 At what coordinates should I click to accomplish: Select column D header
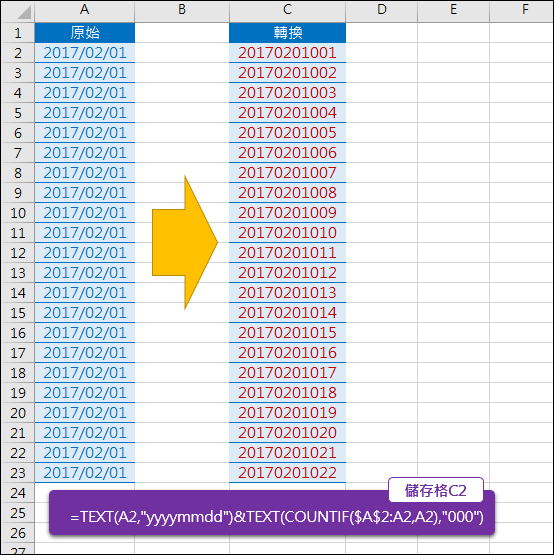coord(382,11)
